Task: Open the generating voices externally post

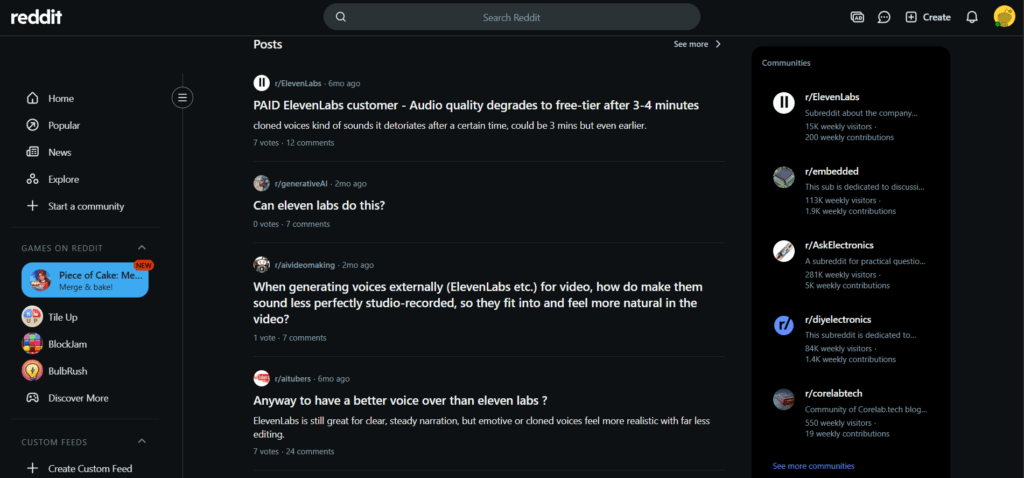Action: (478, 303)
